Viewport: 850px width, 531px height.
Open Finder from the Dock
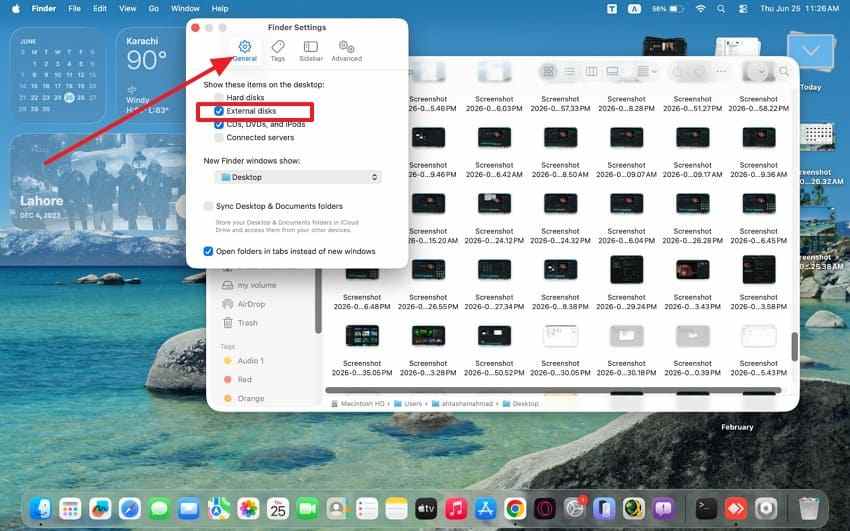pyautogui.click(x=41, y=509)
